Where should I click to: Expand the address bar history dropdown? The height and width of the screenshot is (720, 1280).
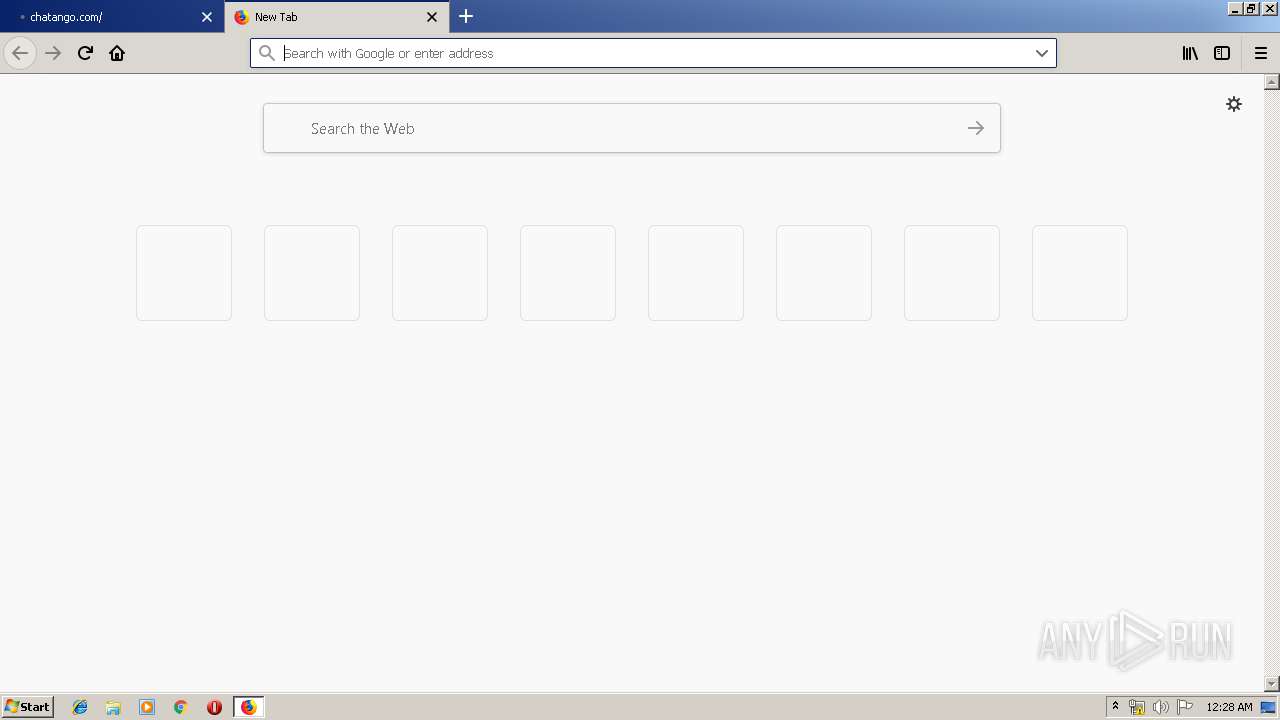[1042, 53]
